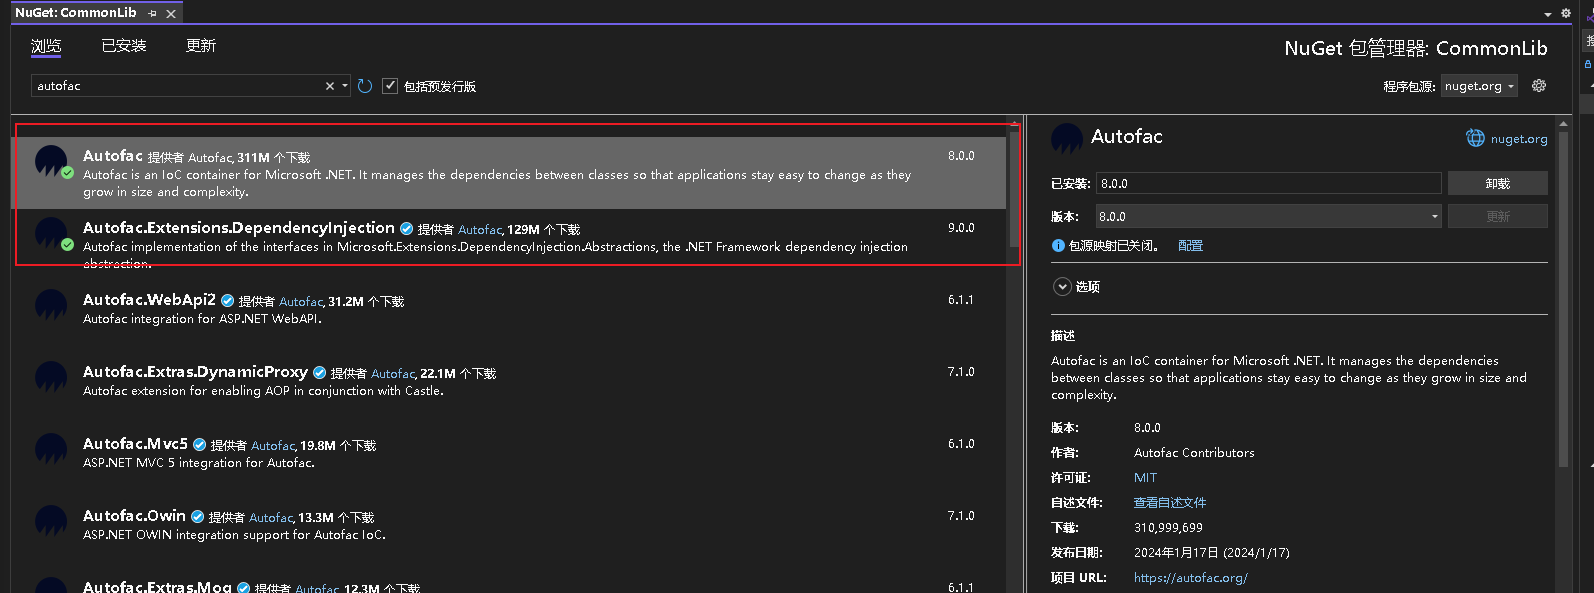Viewport: 1594px width, 593px height.
Task: Clear the autofac search text
Action: (x=330, y=86)
